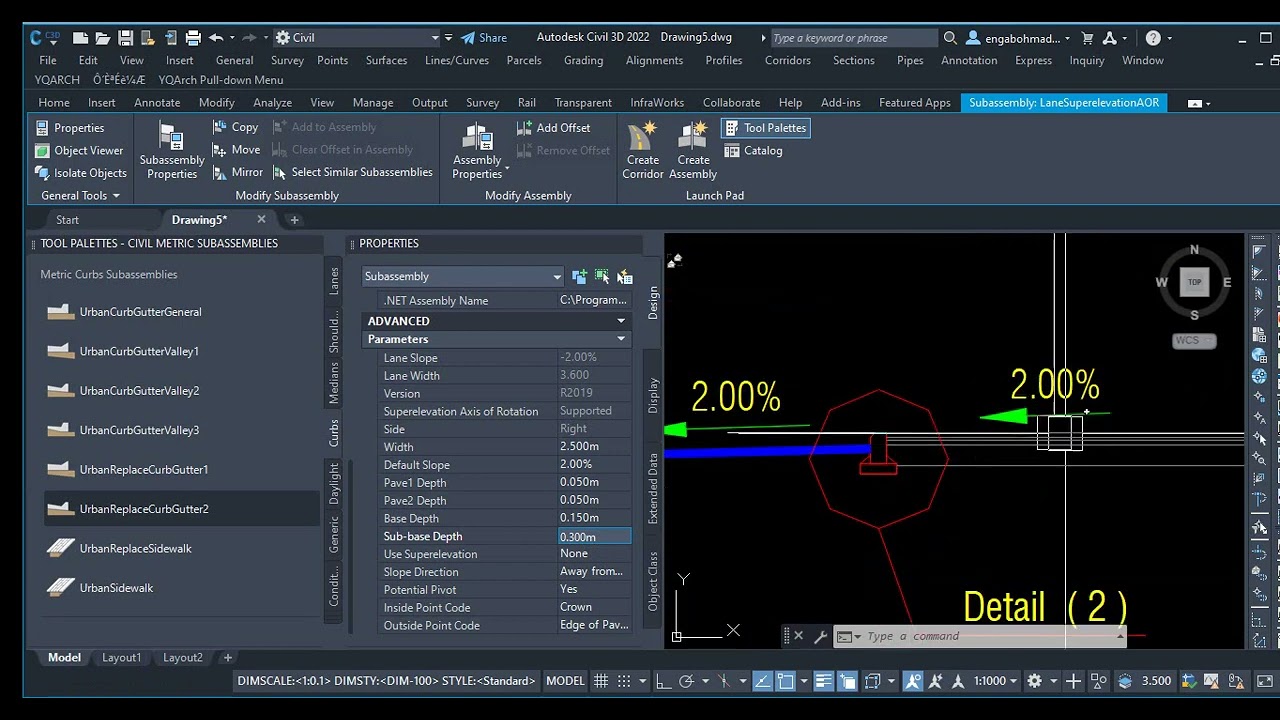Click Add Offset in Modify Assembly panel

[553, 128]
